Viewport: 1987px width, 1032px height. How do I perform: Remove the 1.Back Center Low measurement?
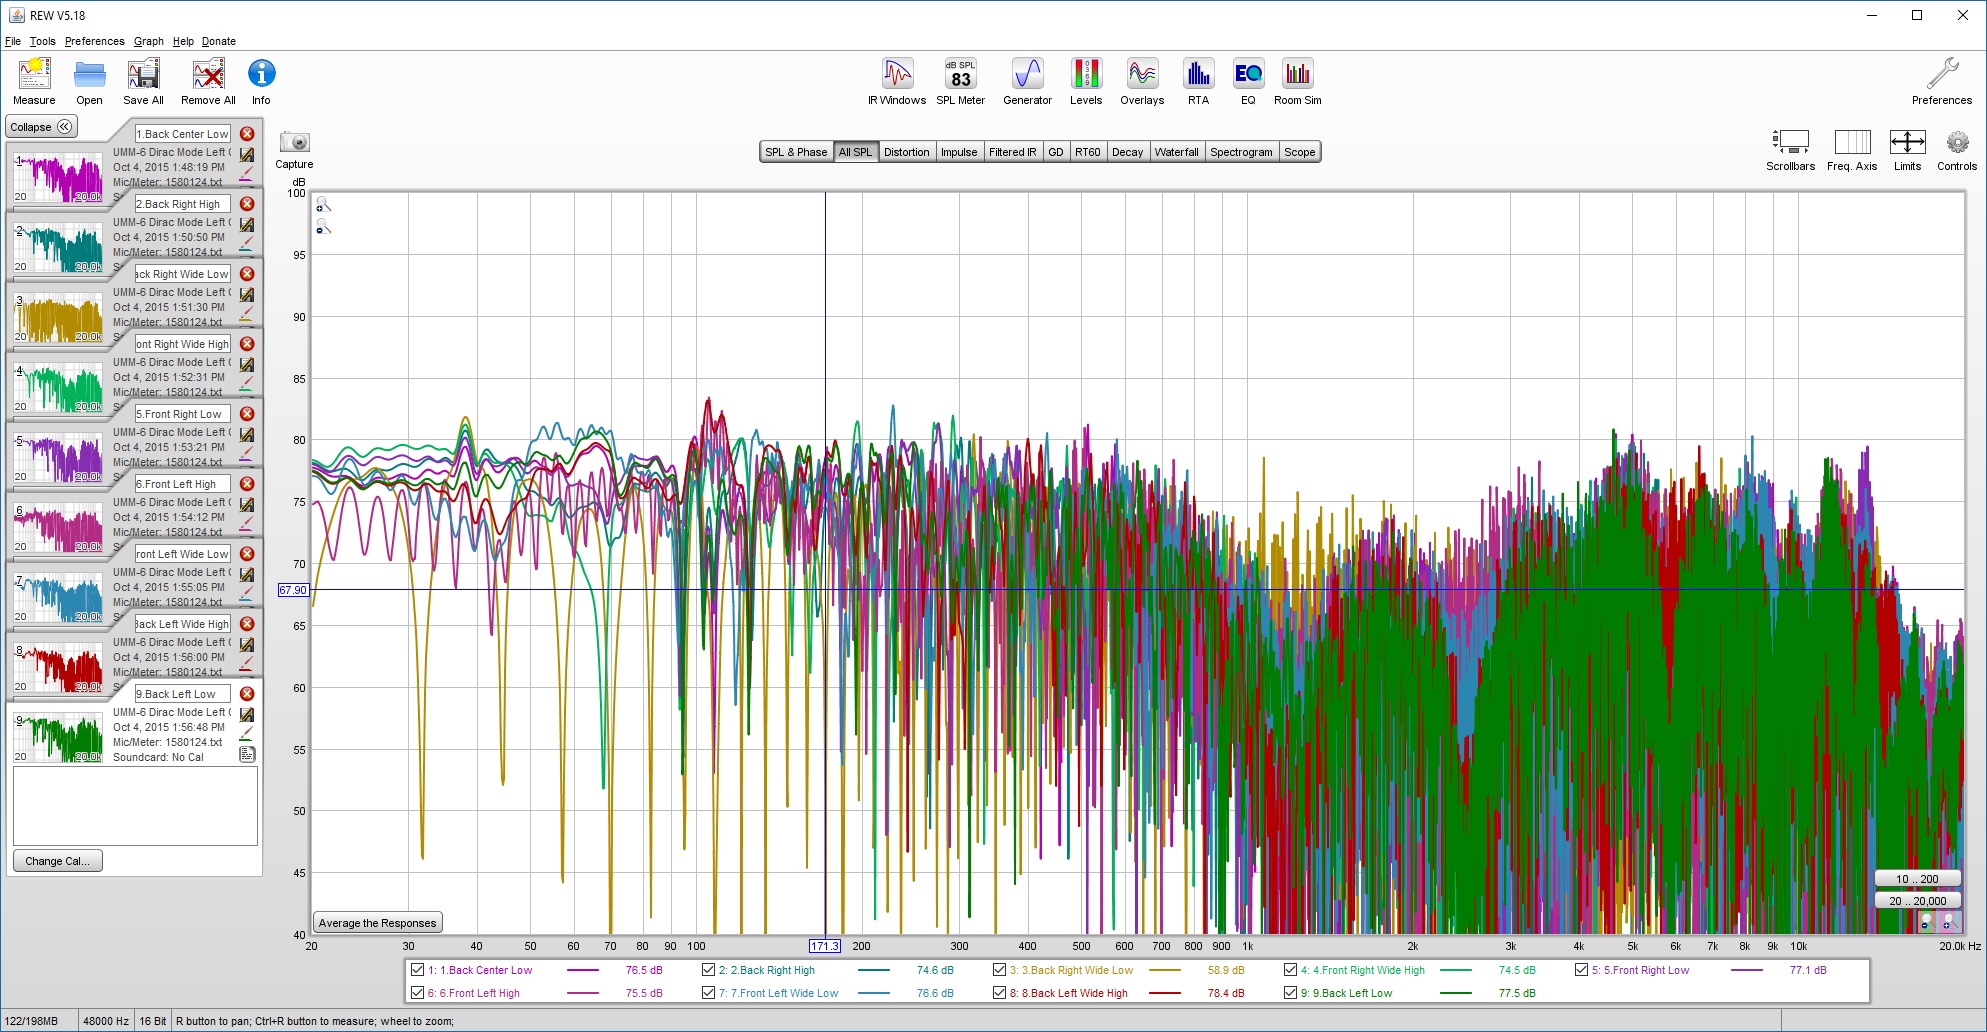click(x=247, y=134)
